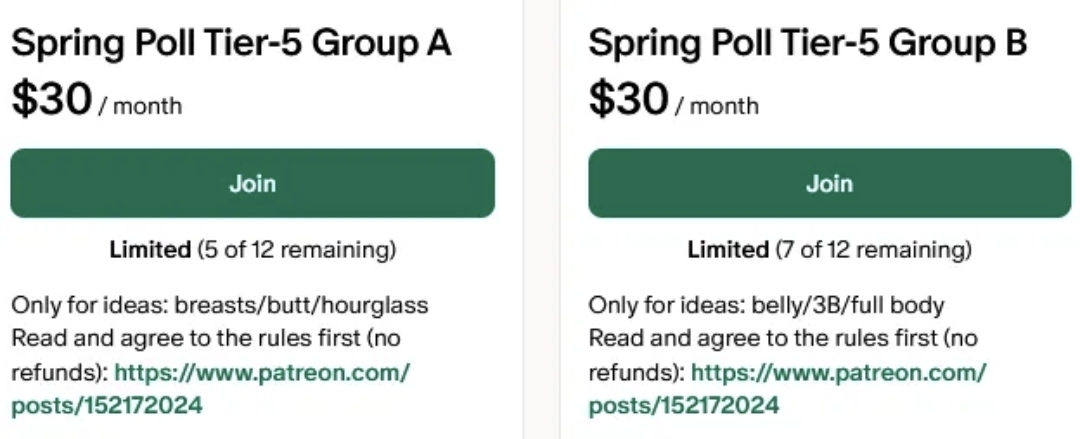Click the bold 'Limited' label under Group A
The image size is (1080, 439).
[x=150, y=249]
